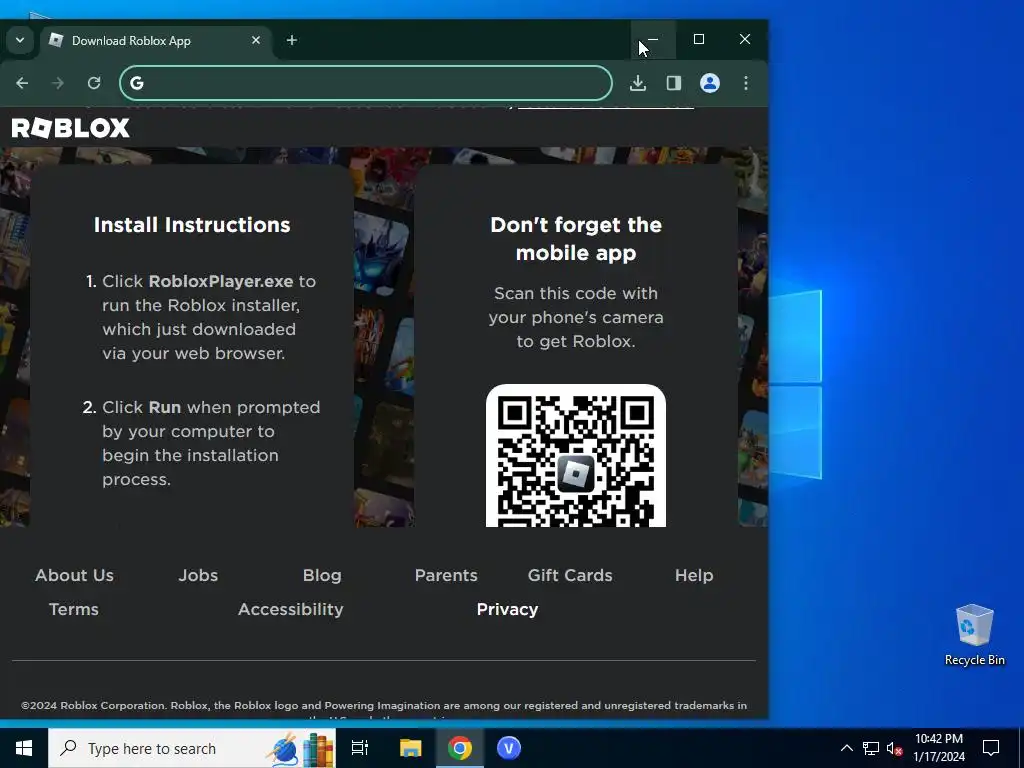Viewport: 1024px width, 768px height.
Task: Open Chrome three-dot menu
Action: [x=746, y=83]
